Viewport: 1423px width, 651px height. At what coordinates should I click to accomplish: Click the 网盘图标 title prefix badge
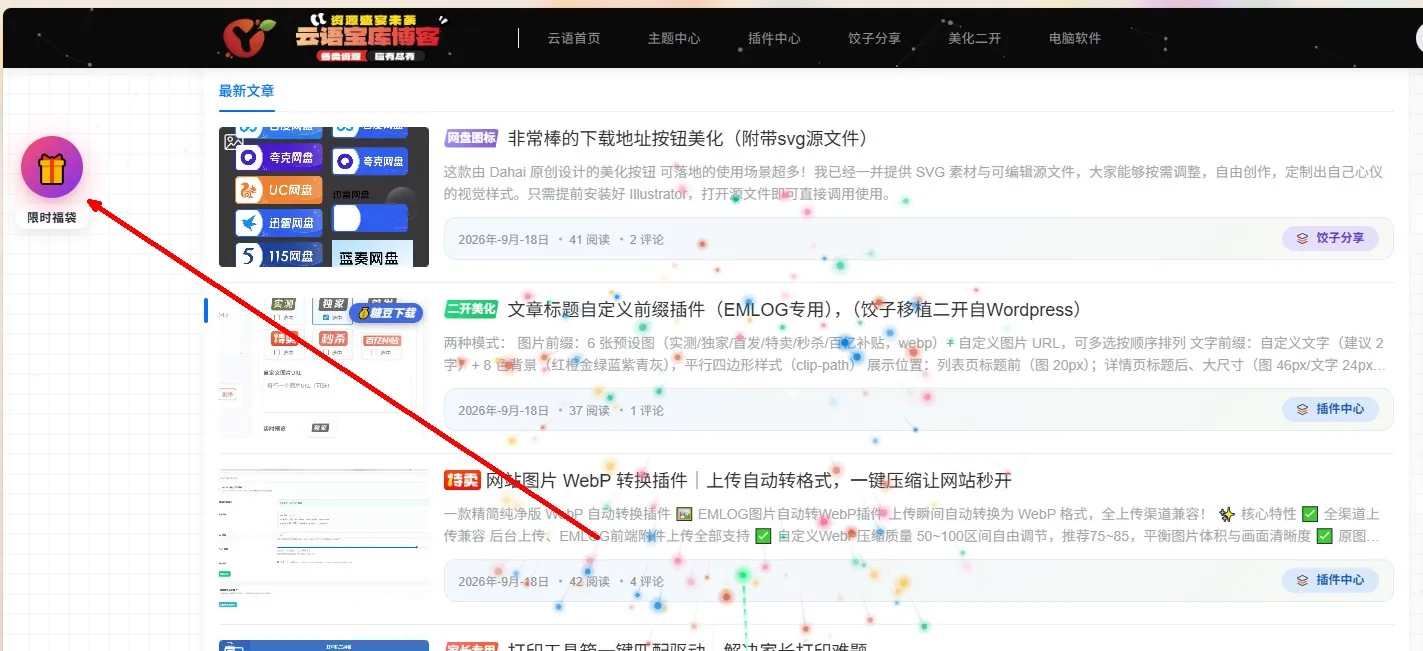point(471,138)
